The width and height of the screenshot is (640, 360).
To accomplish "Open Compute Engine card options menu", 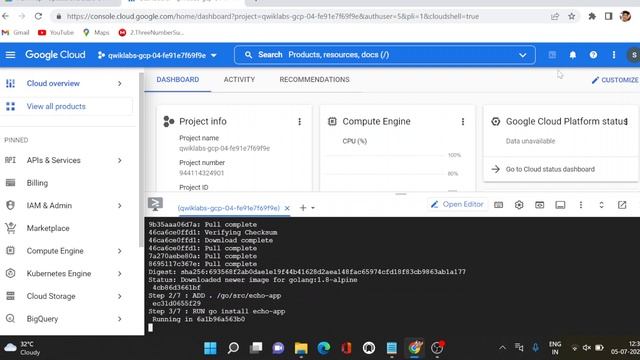I will point(463,122).
